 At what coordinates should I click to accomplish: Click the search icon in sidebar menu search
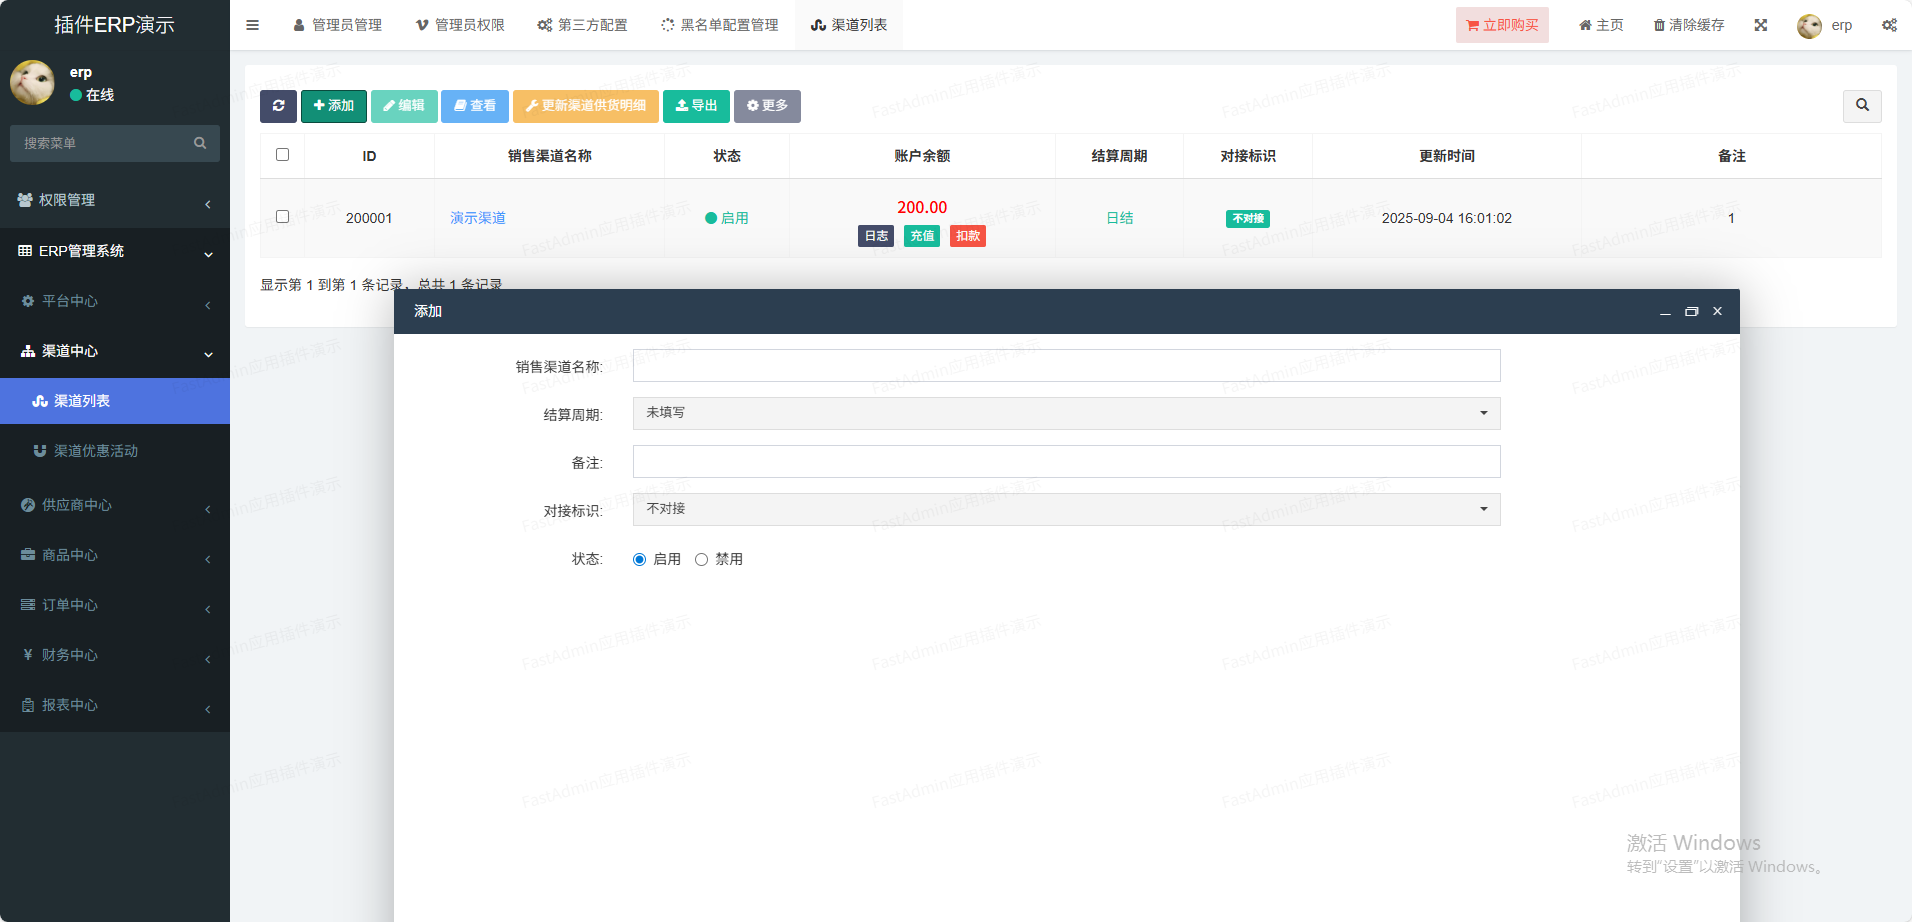pos(200,143)
